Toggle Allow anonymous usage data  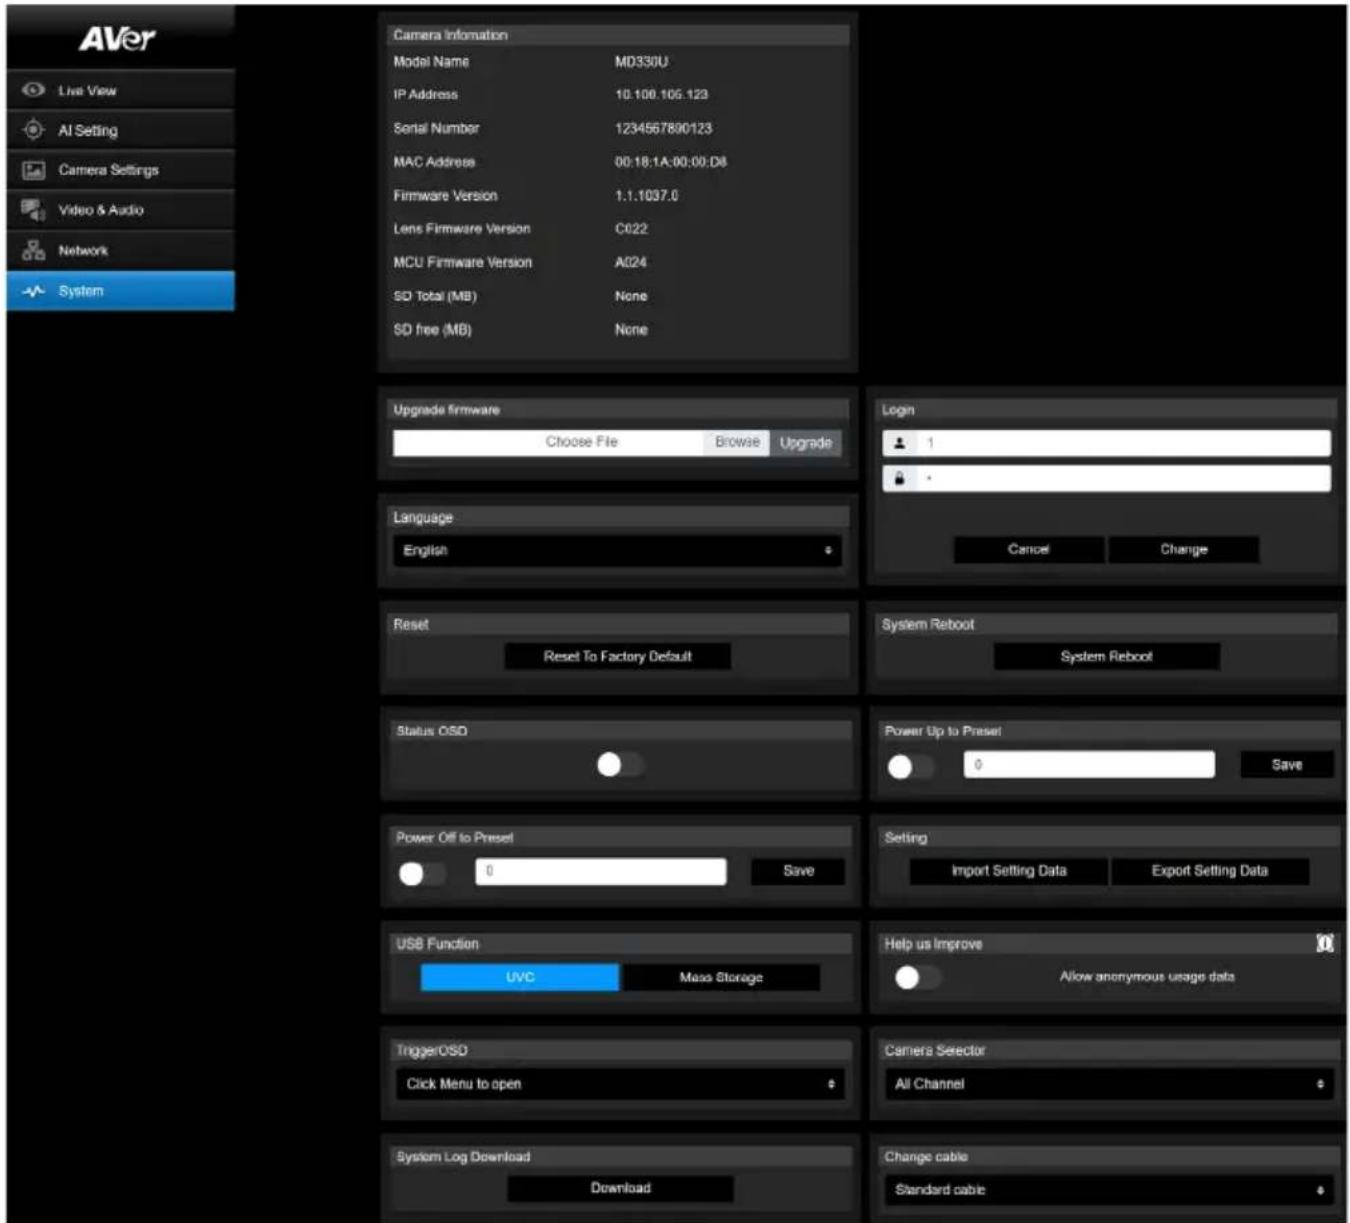tap(917, 977)
